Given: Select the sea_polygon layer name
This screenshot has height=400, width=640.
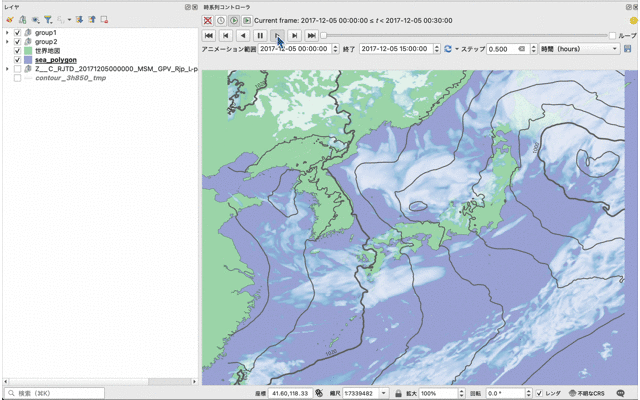Looking at the screenshot, I should pos(56,60).
